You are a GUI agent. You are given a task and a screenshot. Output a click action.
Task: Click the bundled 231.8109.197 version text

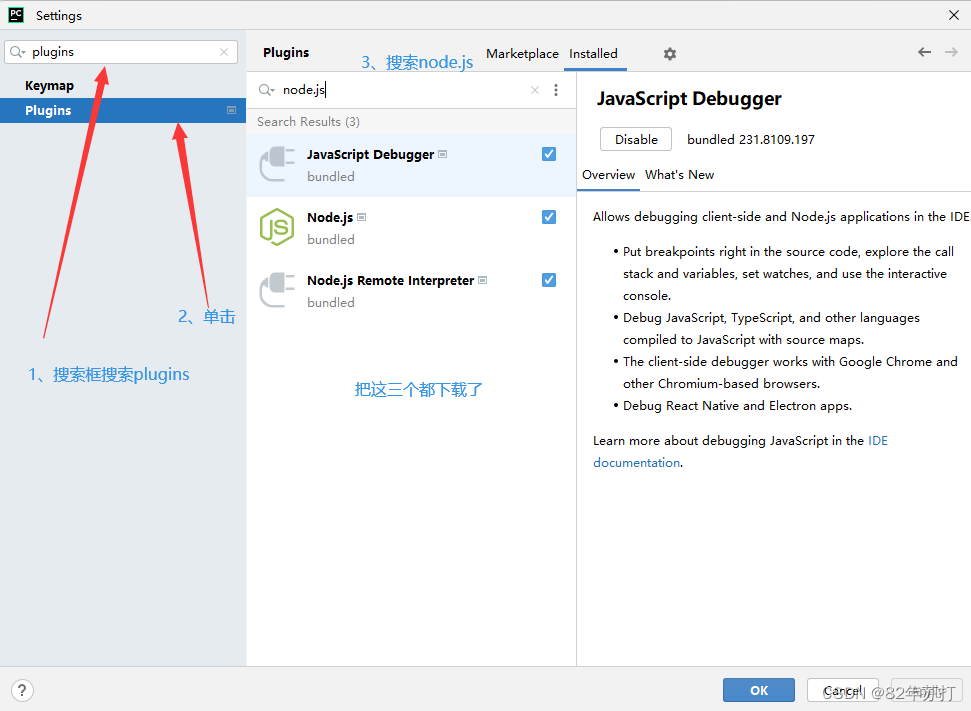click(x=751, y=140)
